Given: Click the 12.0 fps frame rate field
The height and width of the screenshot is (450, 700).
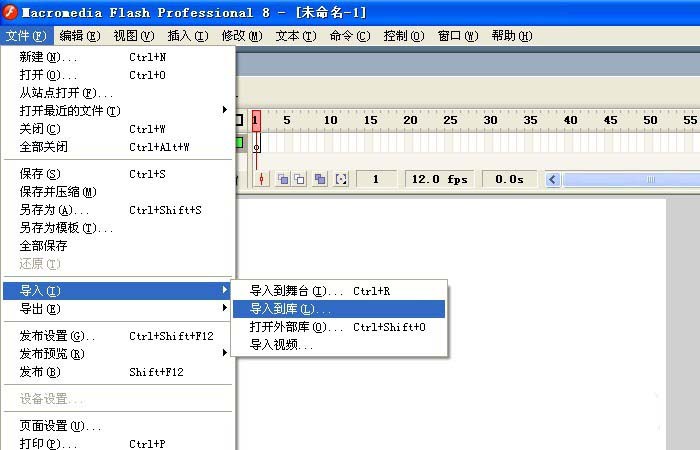Looking at the screenshot, I should [x=440, y=179].
